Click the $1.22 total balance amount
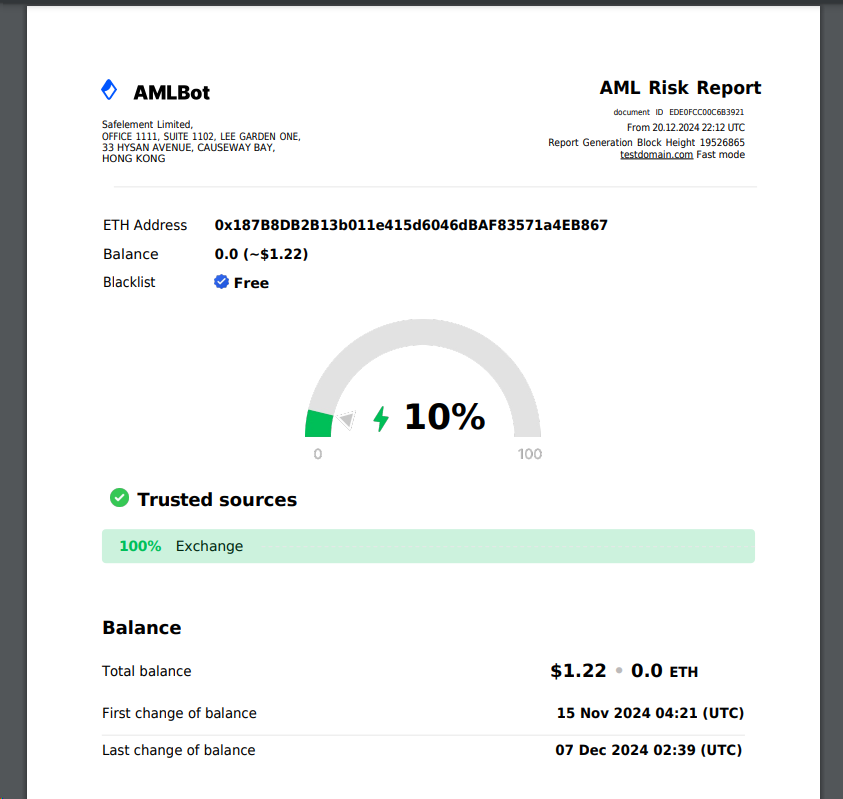The image size is (843, 799). tap(578, 671)
